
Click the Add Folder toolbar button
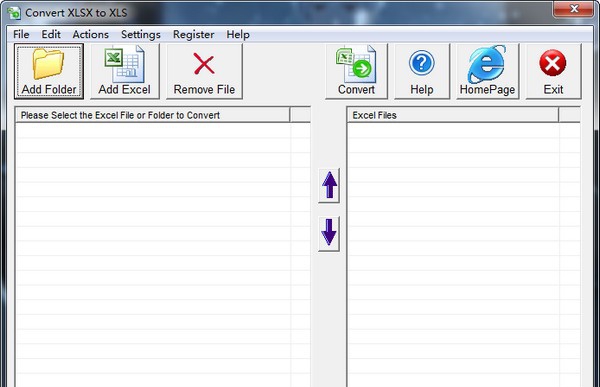(x=49, y=71)
